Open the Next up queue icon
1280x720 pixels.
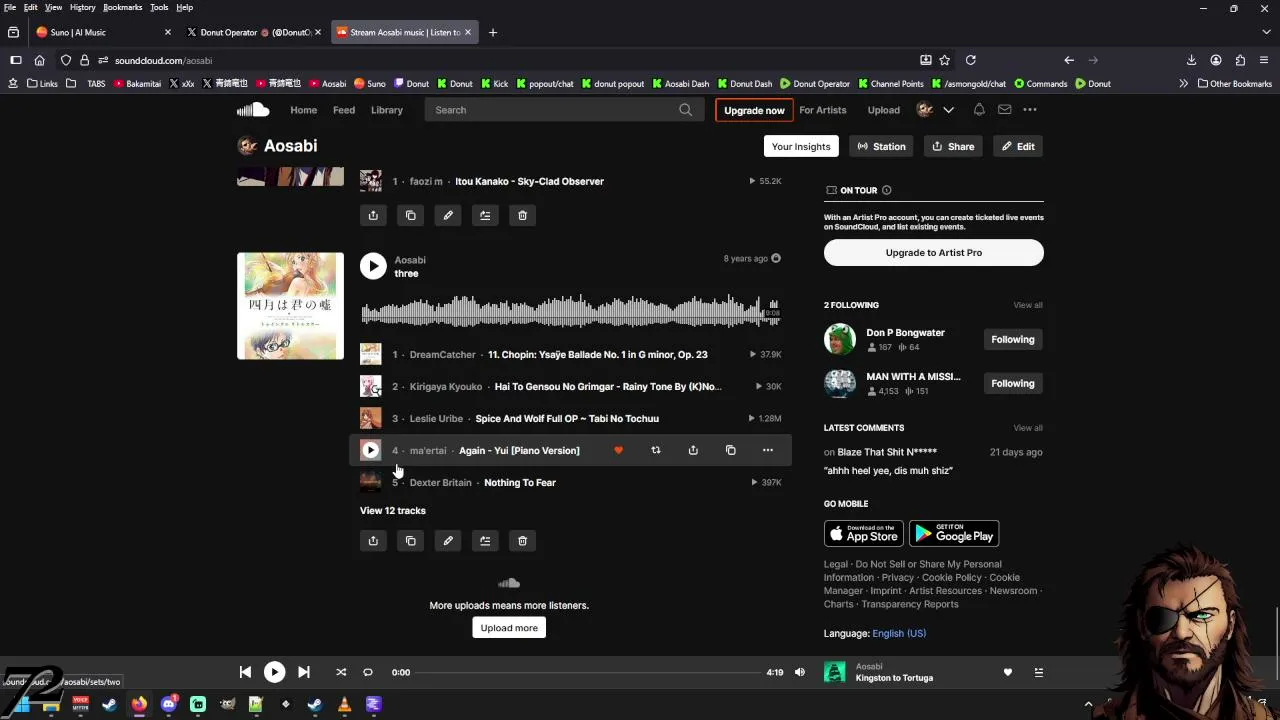1038,672
